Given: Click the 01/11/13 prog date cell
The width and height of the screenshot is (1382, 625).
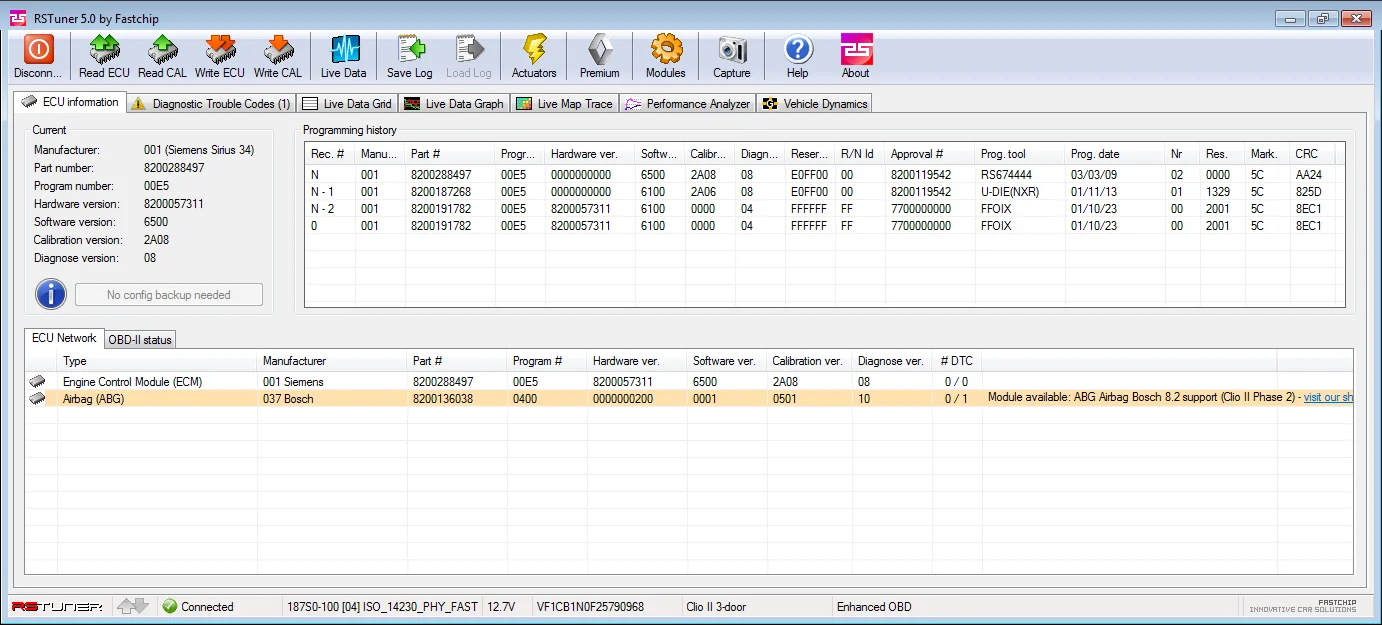Looking at the screenshot, I should pyautogui.click(x=1092, y=192).
